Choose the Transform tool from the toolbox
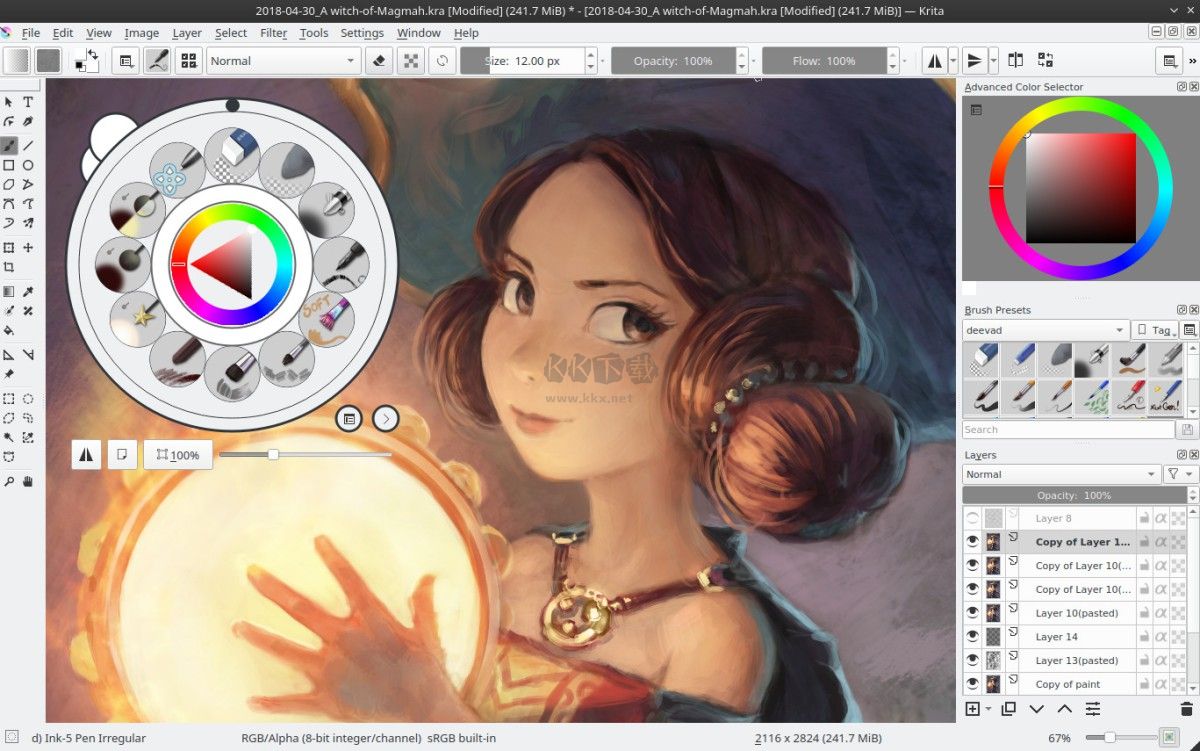The width and height of the screenshot is (1200, 751). (10, 247)
